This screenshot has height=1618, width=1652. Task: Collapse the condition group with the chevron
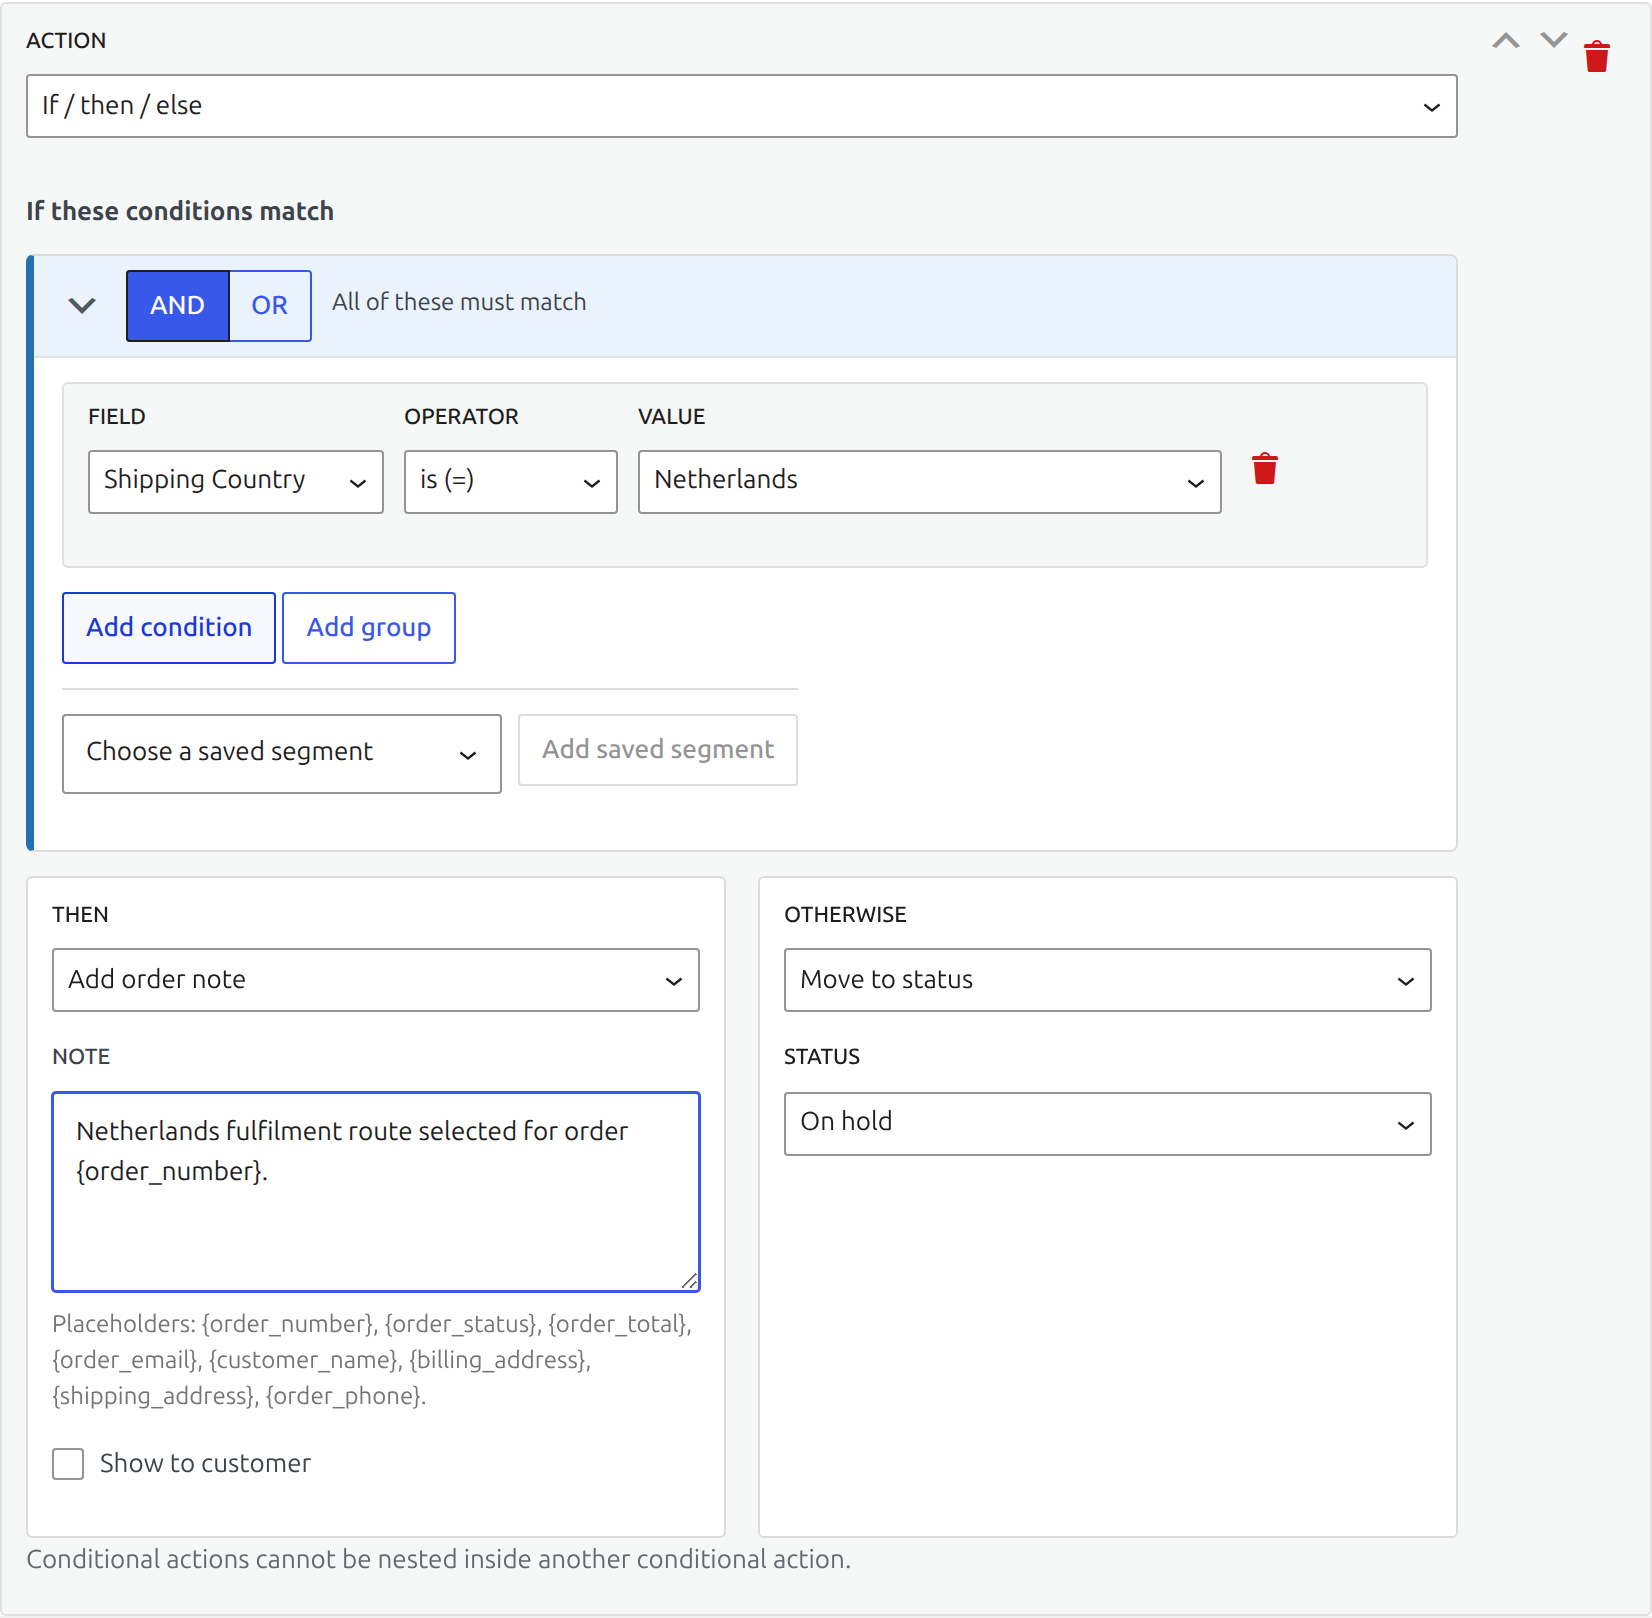82,305
